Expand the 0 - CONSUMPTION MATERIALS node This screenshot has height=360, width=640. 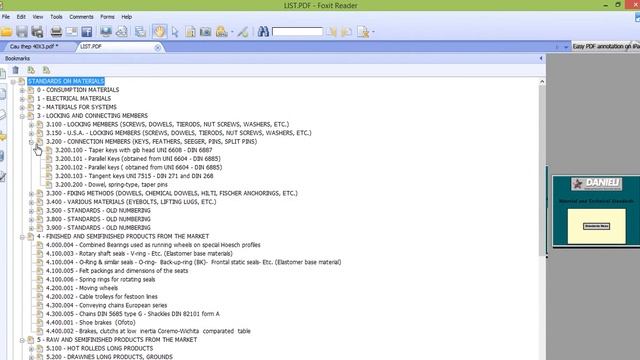[x=22, y=90]
